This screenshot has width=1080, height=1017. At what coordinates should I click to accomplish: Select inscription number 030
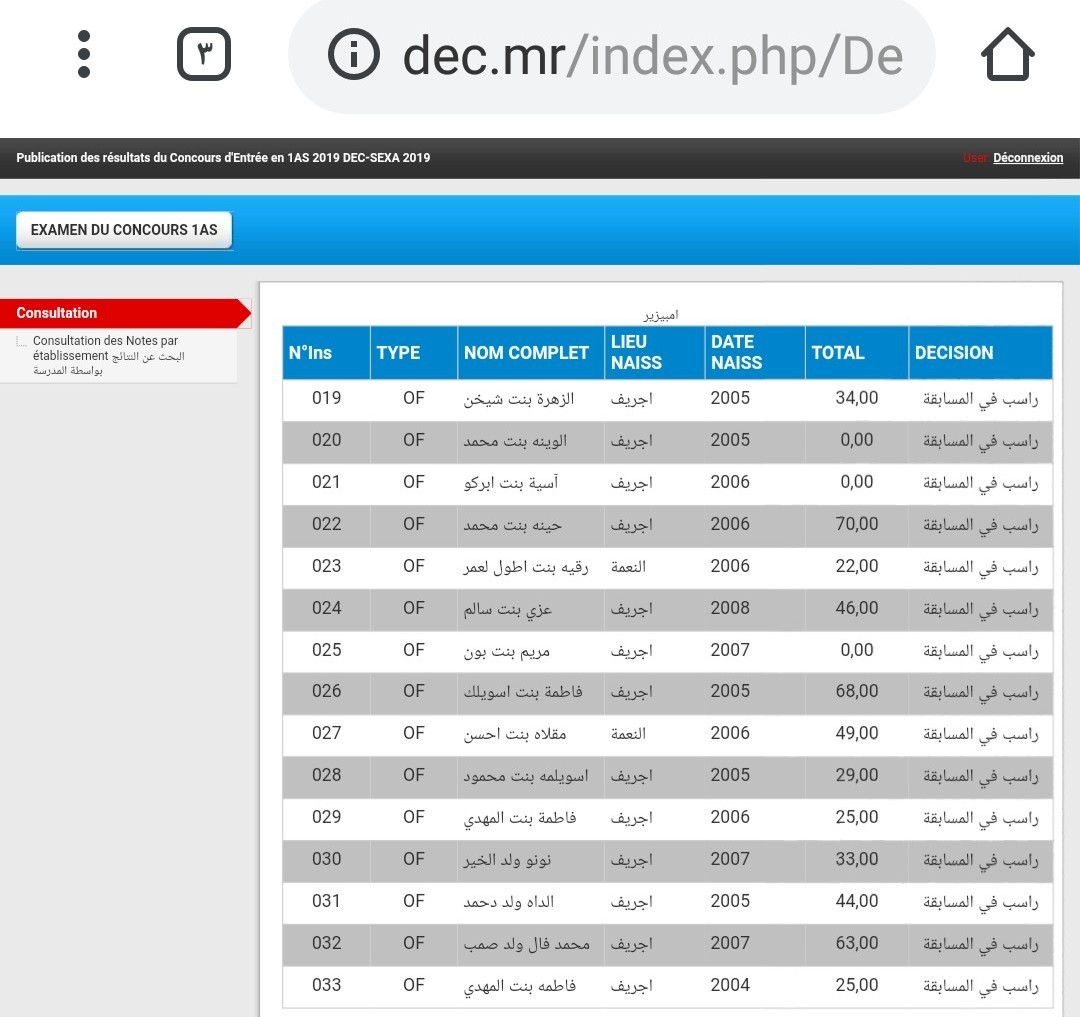326,859
